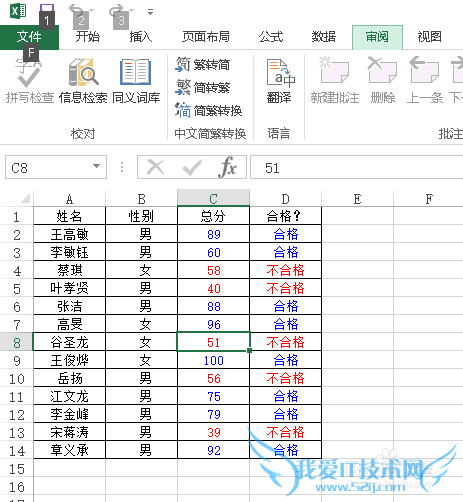This screenshot has width=463, height=502.
Task: Click the 翻译 translate button
Action: coord(279,82)
